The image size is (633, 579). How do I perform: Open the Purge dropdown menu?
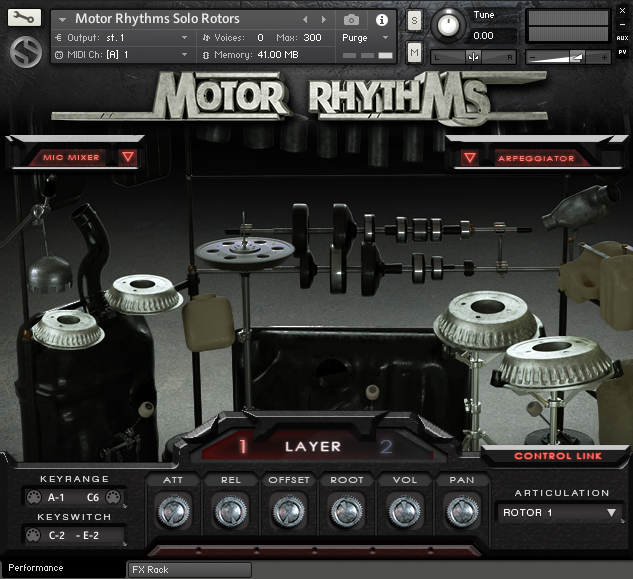(386, 38)
